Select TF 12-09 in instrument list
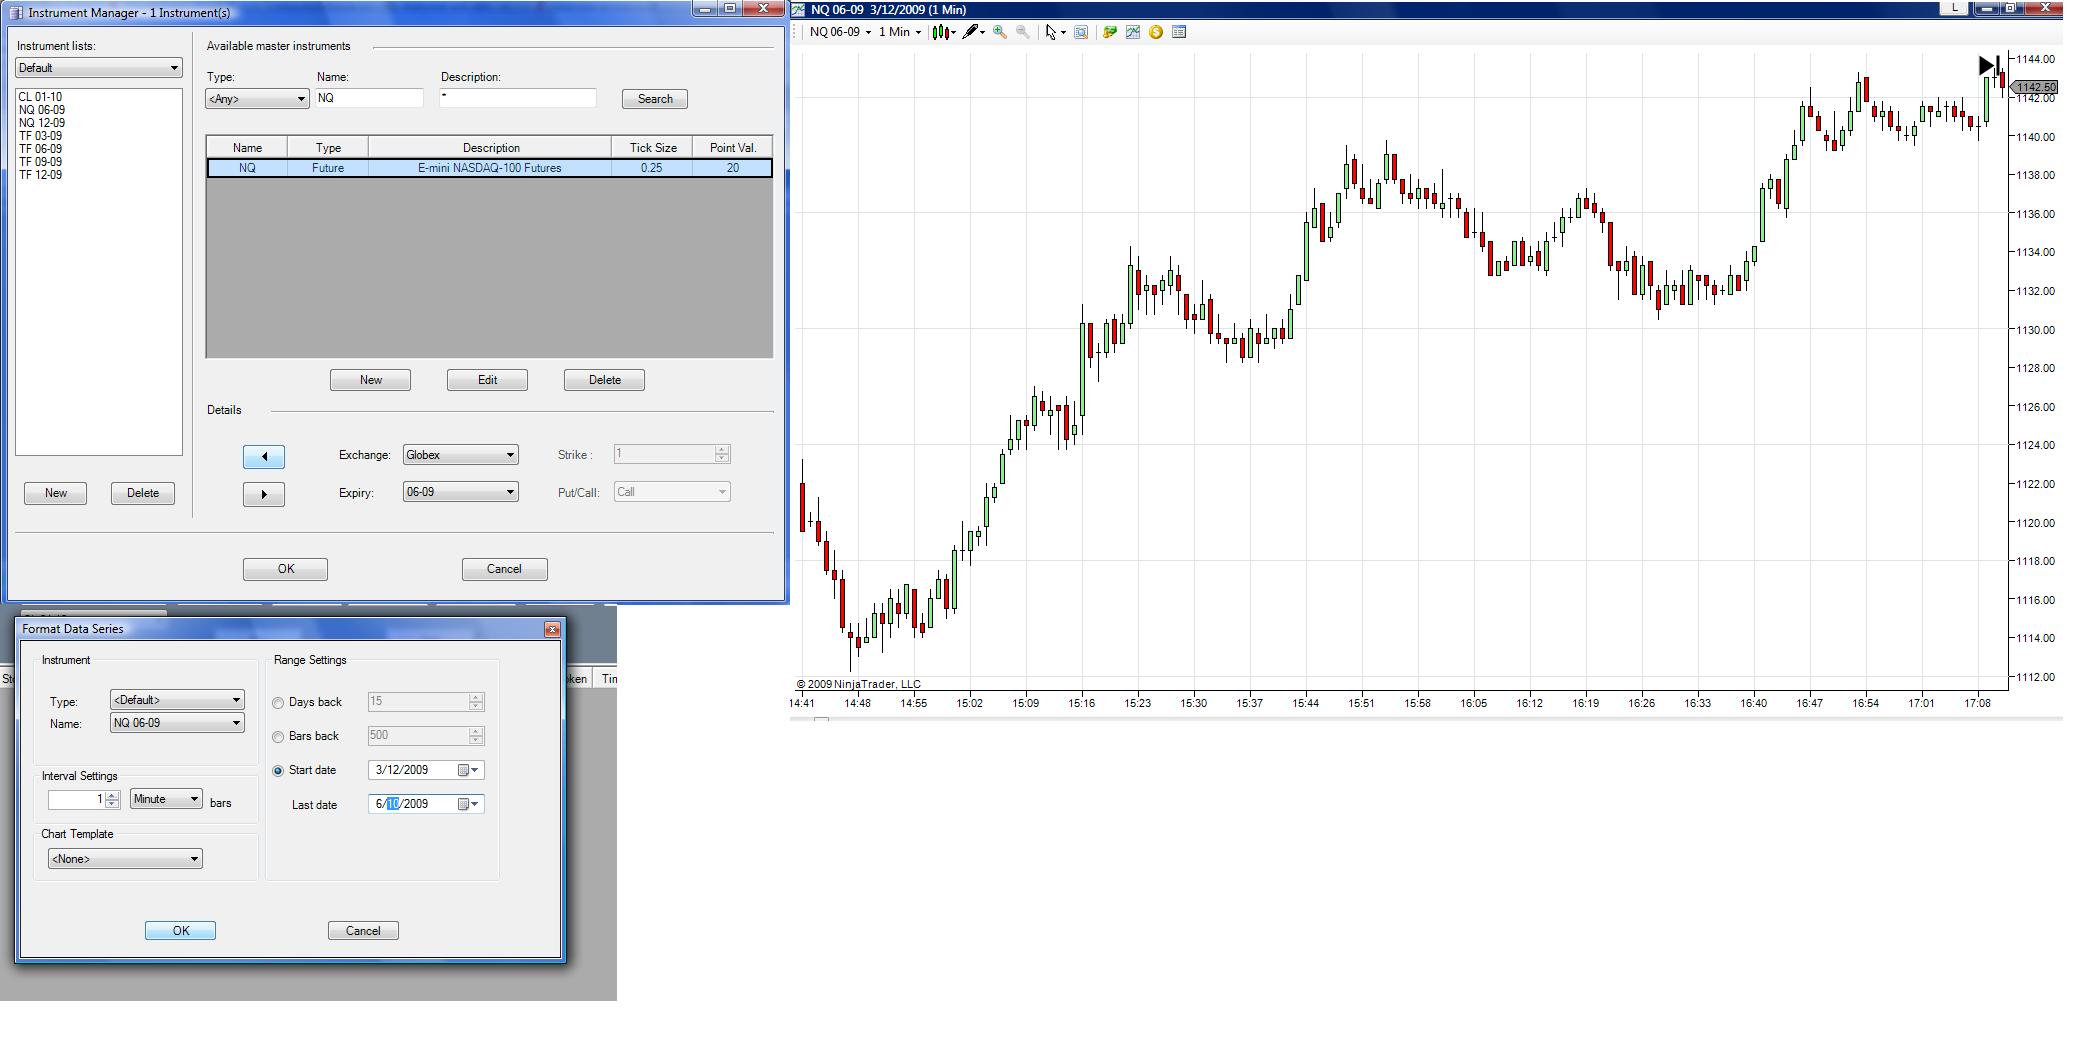Viewport: 2091px width, 1043px height. (40, 175)
